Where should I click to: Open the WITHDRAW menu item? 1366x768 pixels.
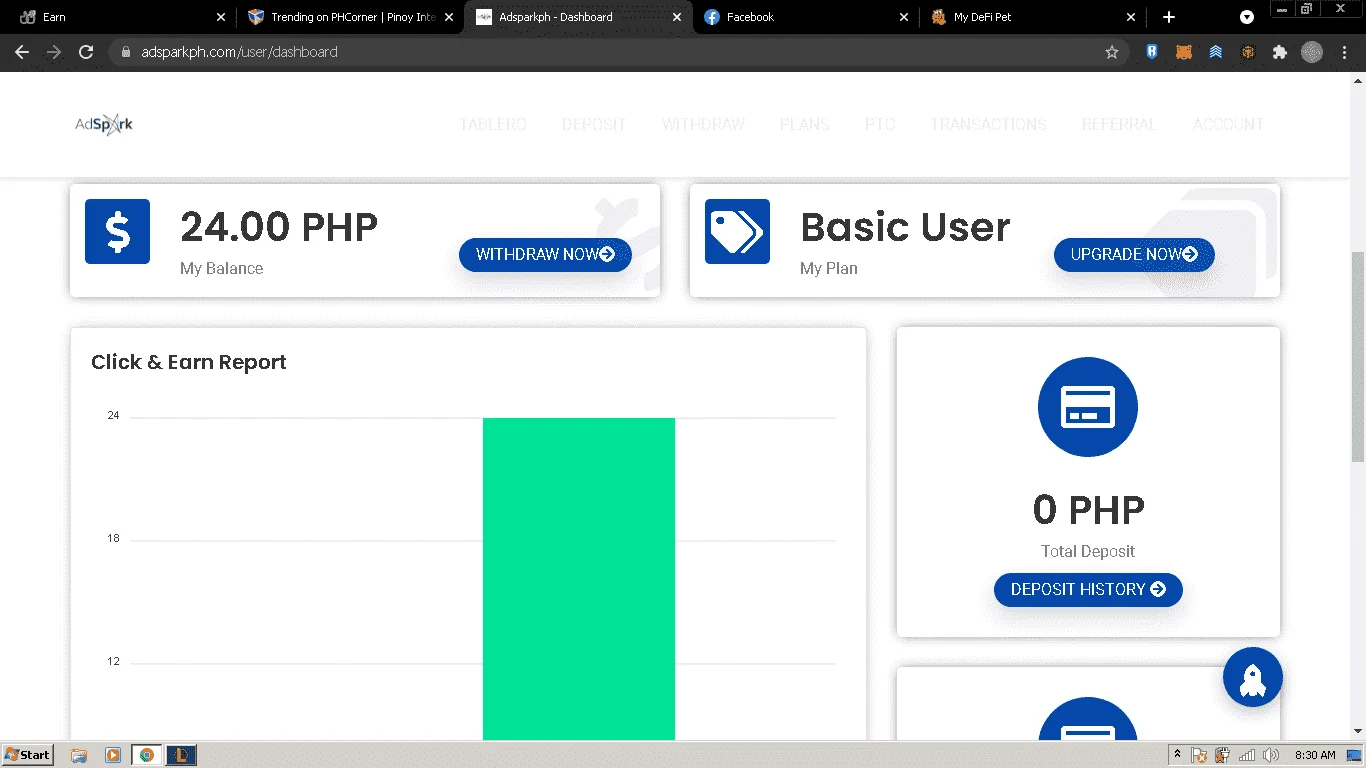pos(703,124)
